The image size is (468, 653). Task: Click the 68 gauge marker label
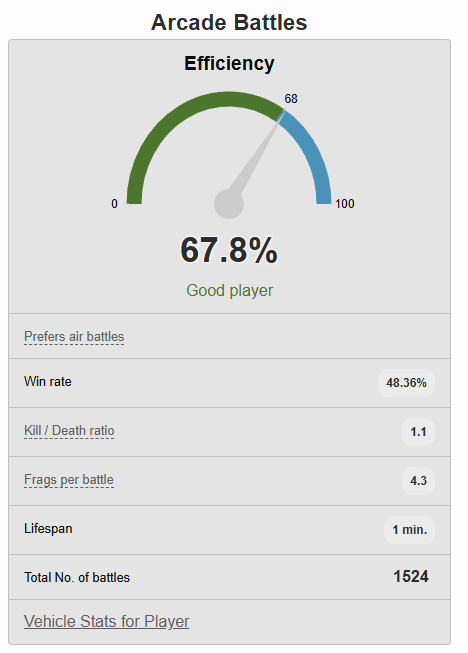point(291,99)
